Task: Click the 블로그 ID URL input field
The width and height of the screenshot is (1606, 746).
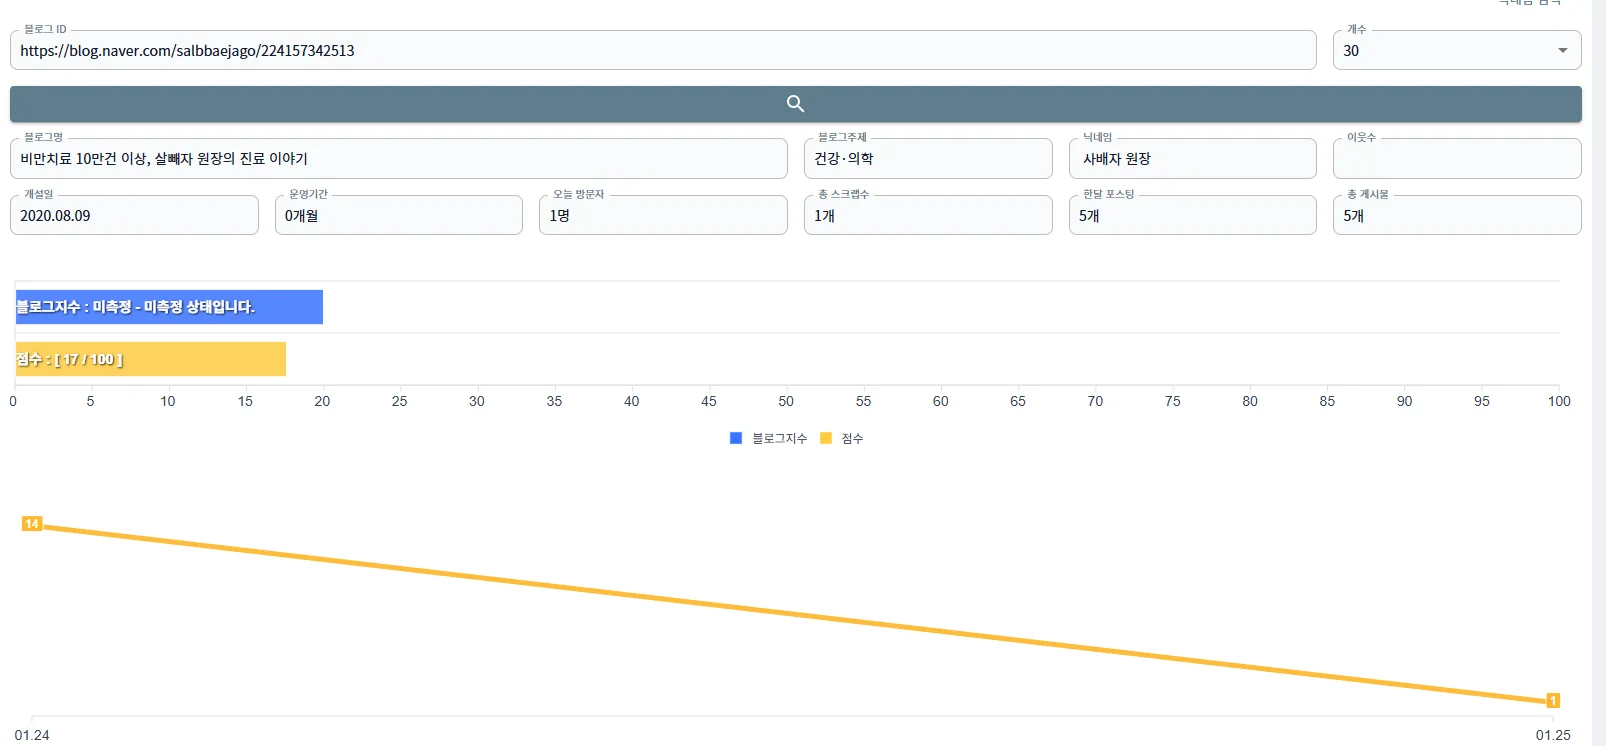Action: click(x=662, y=51)
